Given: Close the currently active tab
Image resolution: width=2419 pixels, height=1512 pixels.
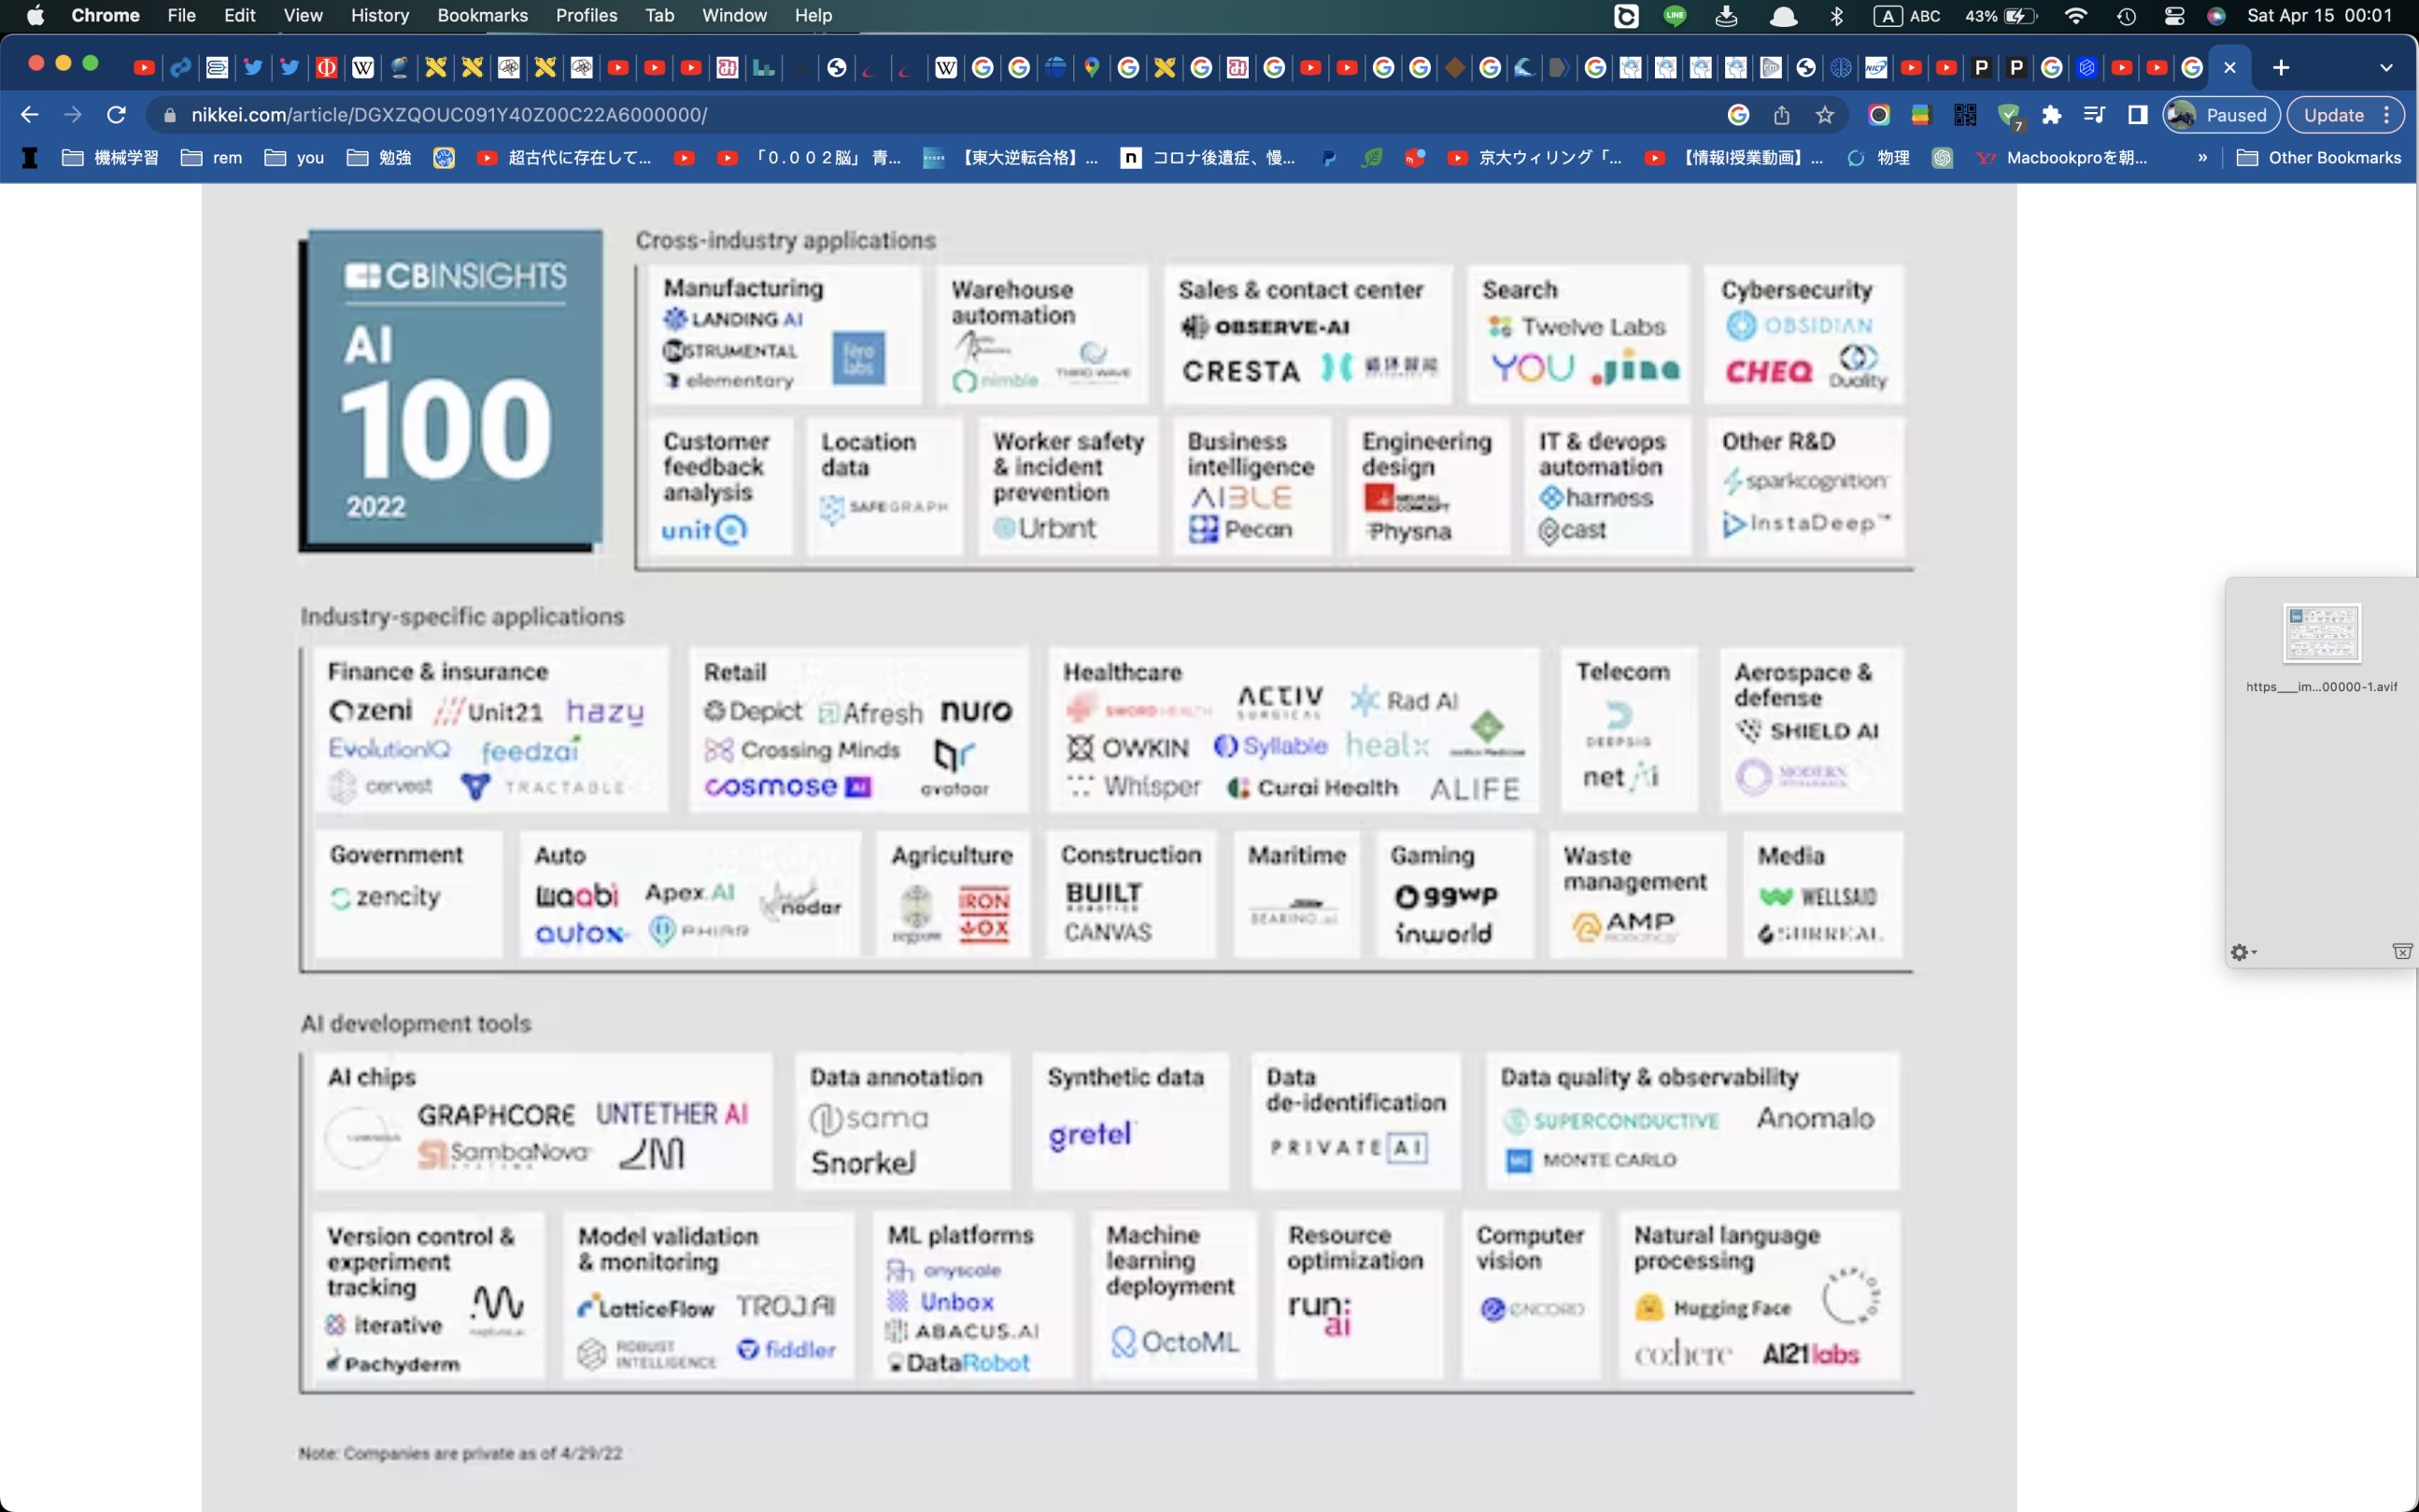Looking at the screenshot, I should click(2230, 67).
